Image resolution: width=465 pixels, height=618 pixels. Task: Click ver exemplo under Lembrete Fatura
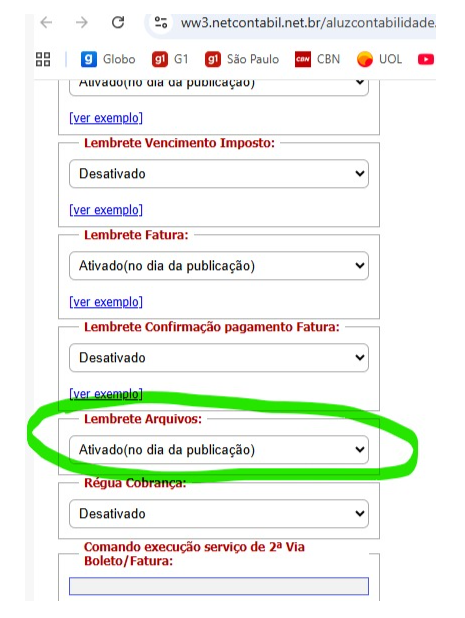coord(106,302)
